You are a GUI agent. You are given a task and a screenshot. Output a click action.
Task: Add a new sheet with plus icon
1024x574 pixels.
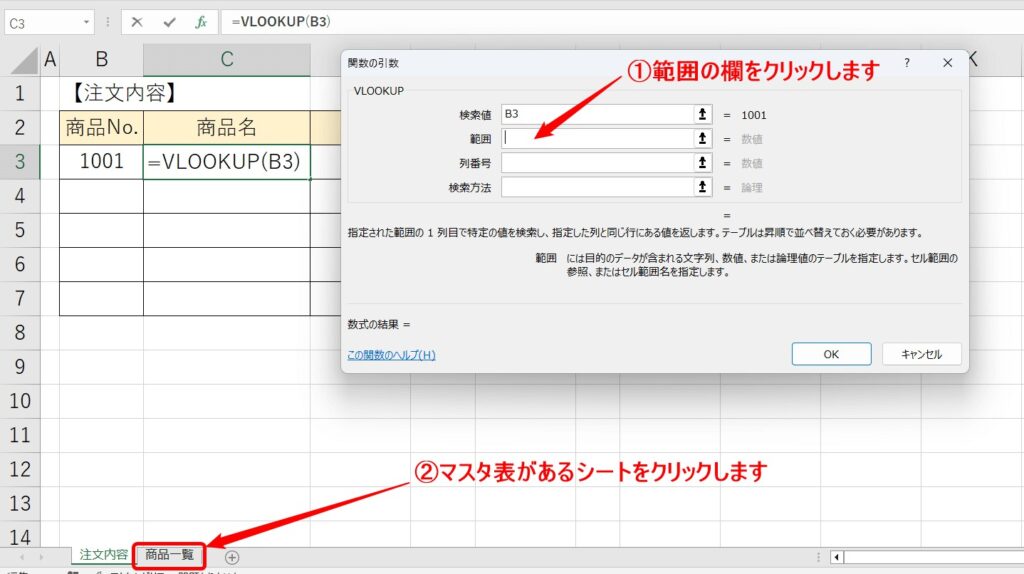click(x=232, y=557)
